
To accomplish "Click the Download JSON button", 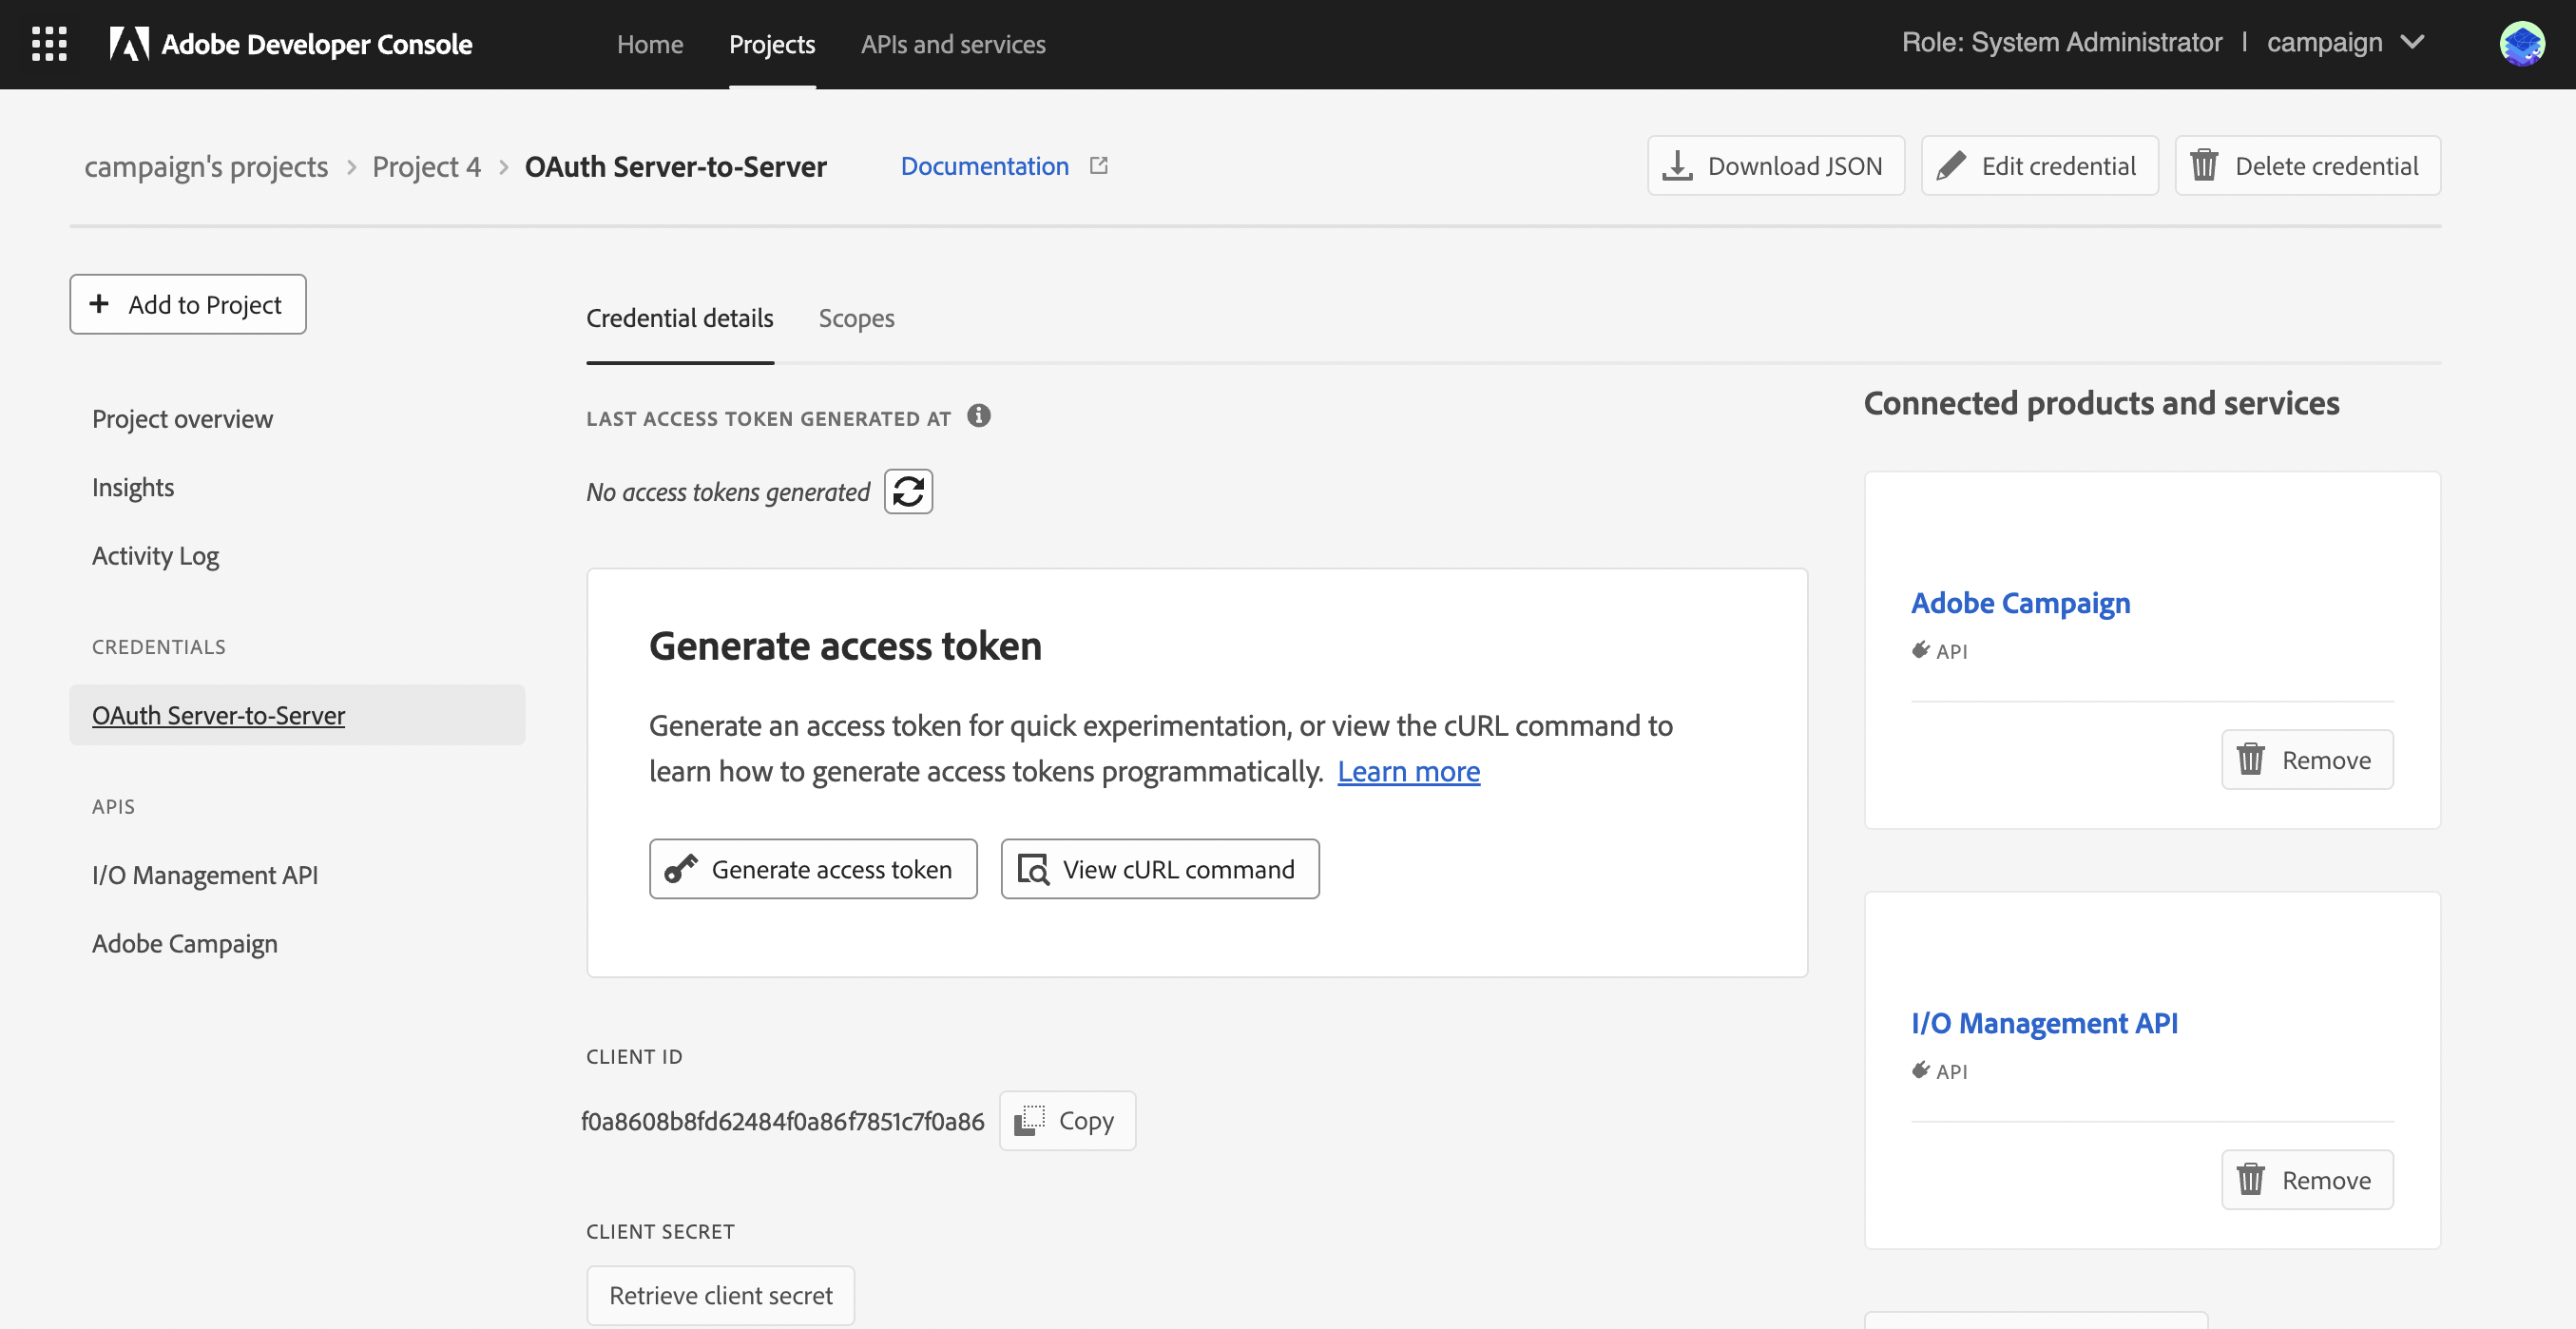I will coord(1775,165).
